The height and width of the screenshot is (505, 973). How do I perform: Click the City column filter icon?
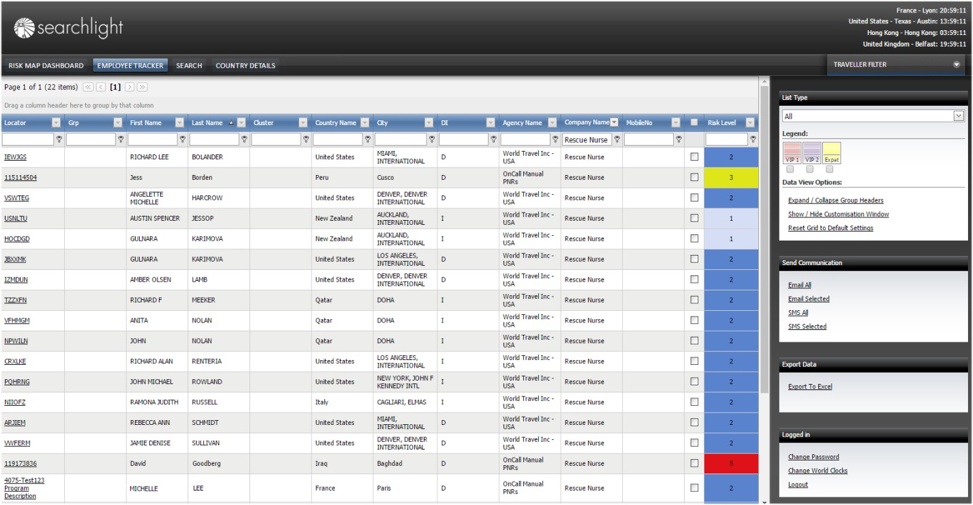pos(431,140)
